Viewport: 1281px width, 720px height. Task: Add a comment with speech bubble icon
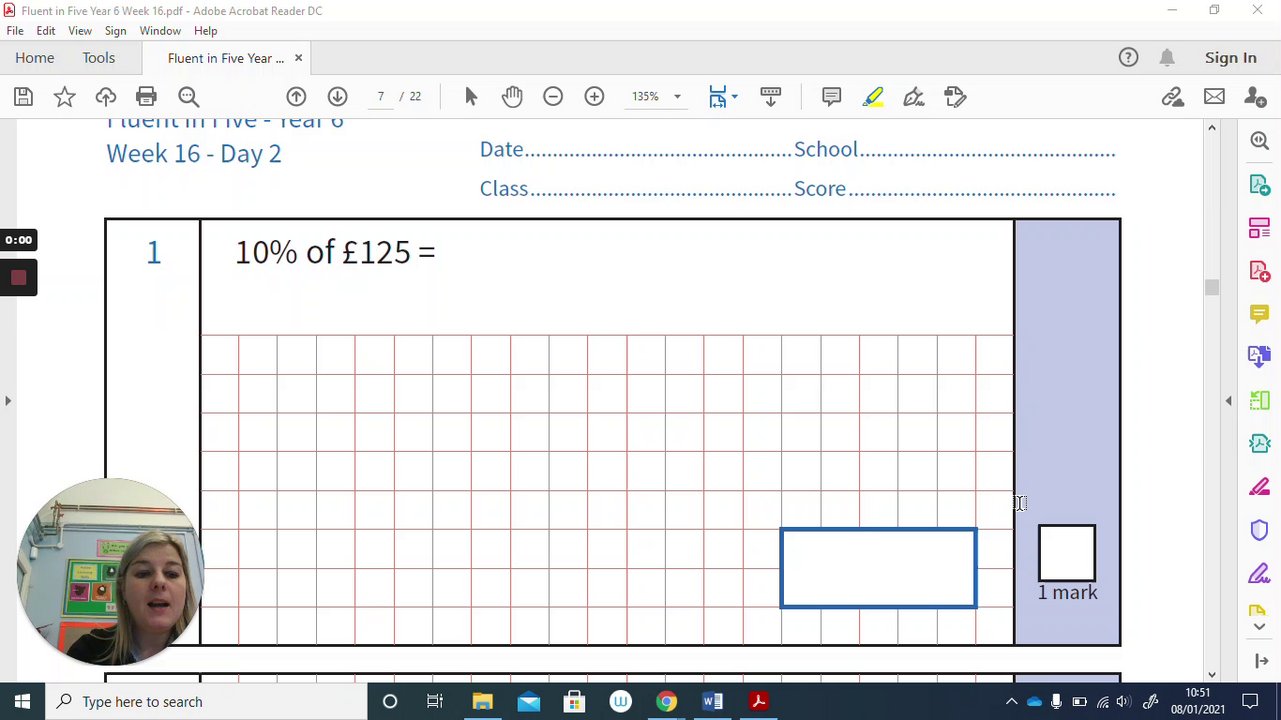[x=831, y=97]
